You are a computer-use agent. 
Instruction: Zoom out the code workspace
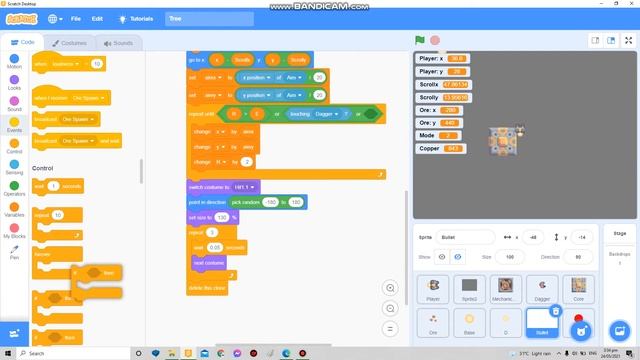tap(390, 309)
